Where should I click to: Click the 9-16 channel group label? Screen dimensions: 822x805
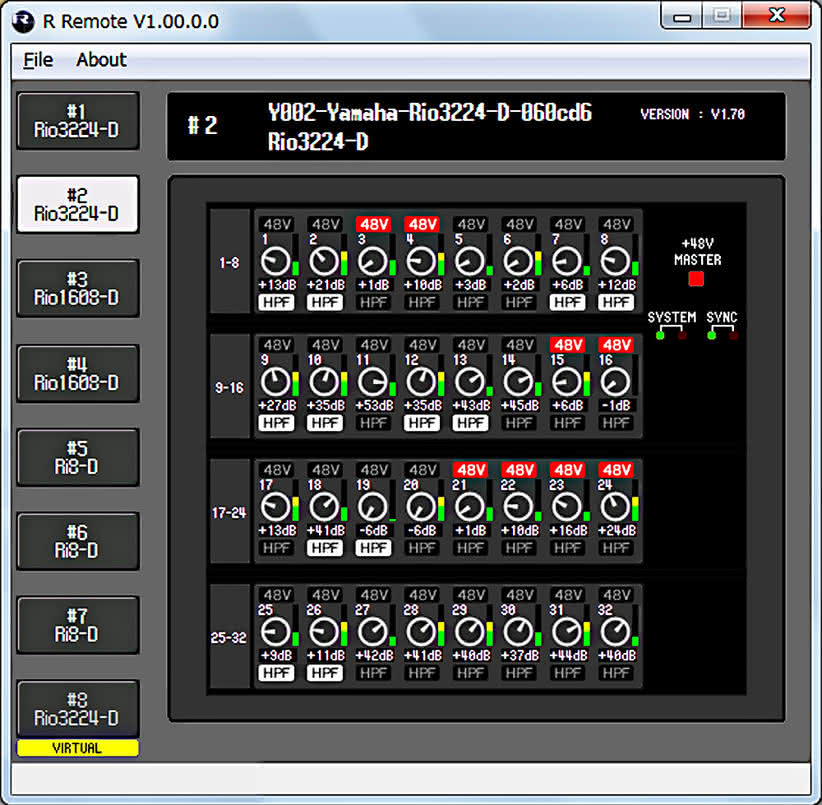pos(230,388)
